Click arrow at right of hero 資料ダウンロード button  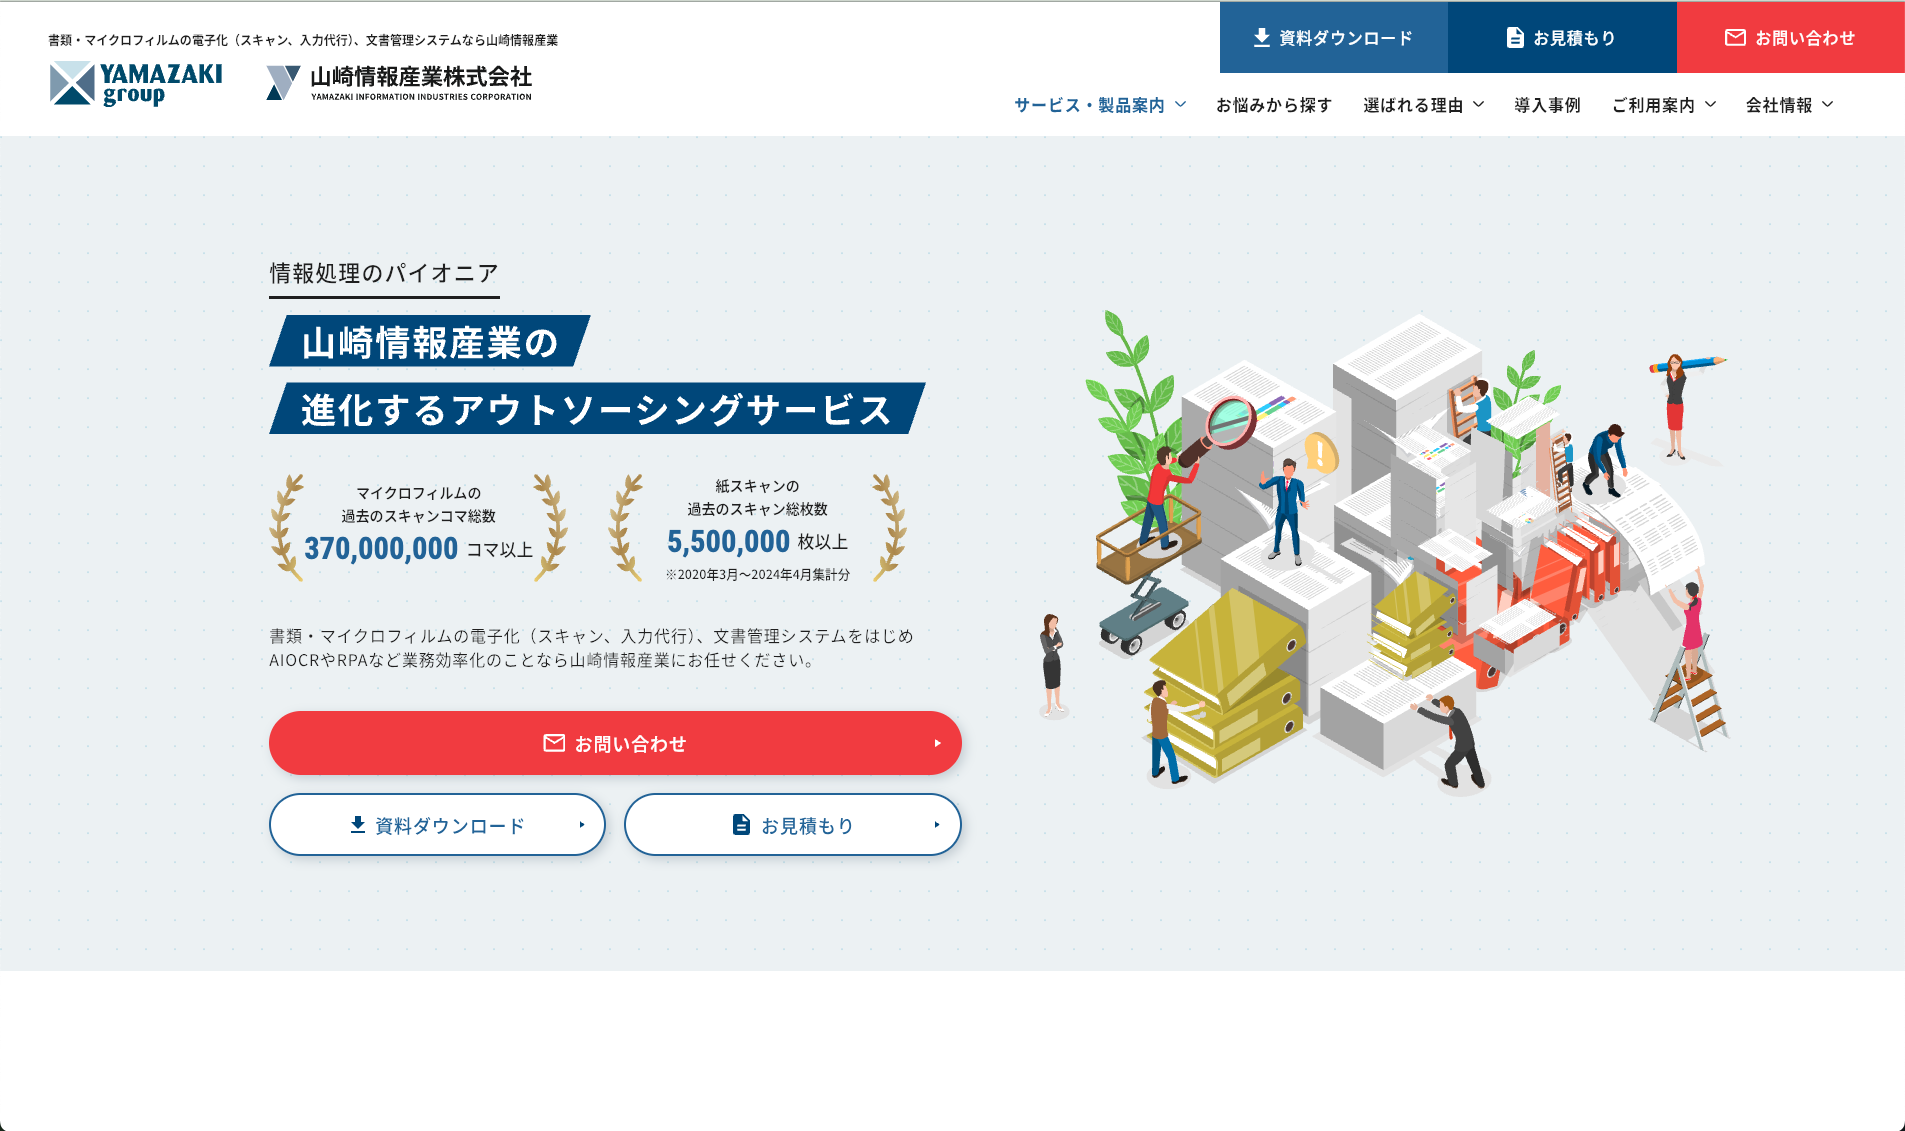coord(581,825)
